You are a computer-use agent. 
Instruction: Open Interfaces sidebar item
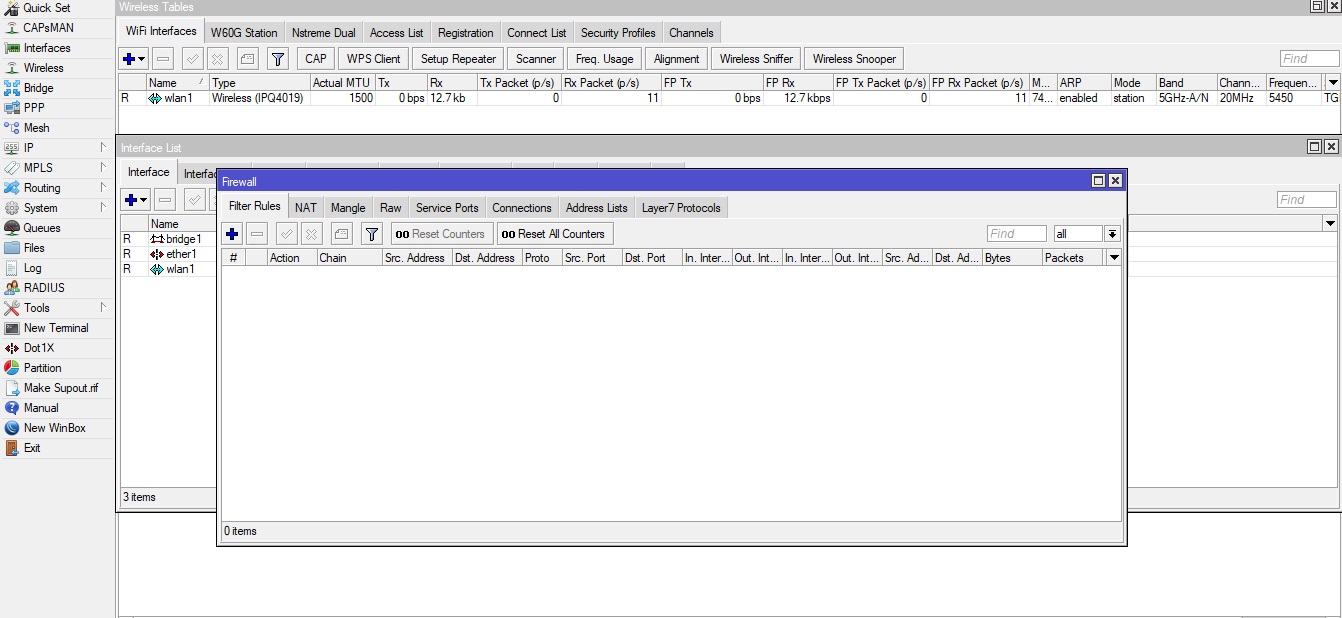coord(47,48)
